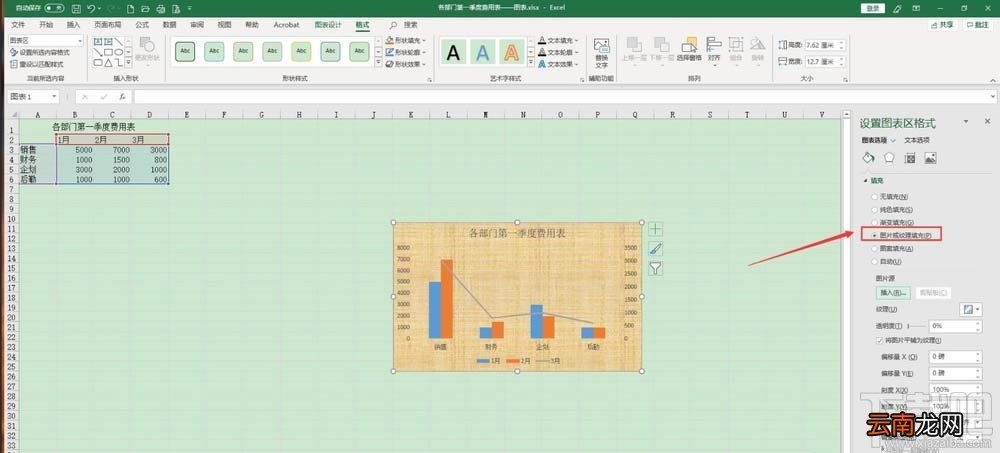Switch to the 页面布局 tab
The width and height of the screenshot is (1000, 453).
click(x=108, y=25)
